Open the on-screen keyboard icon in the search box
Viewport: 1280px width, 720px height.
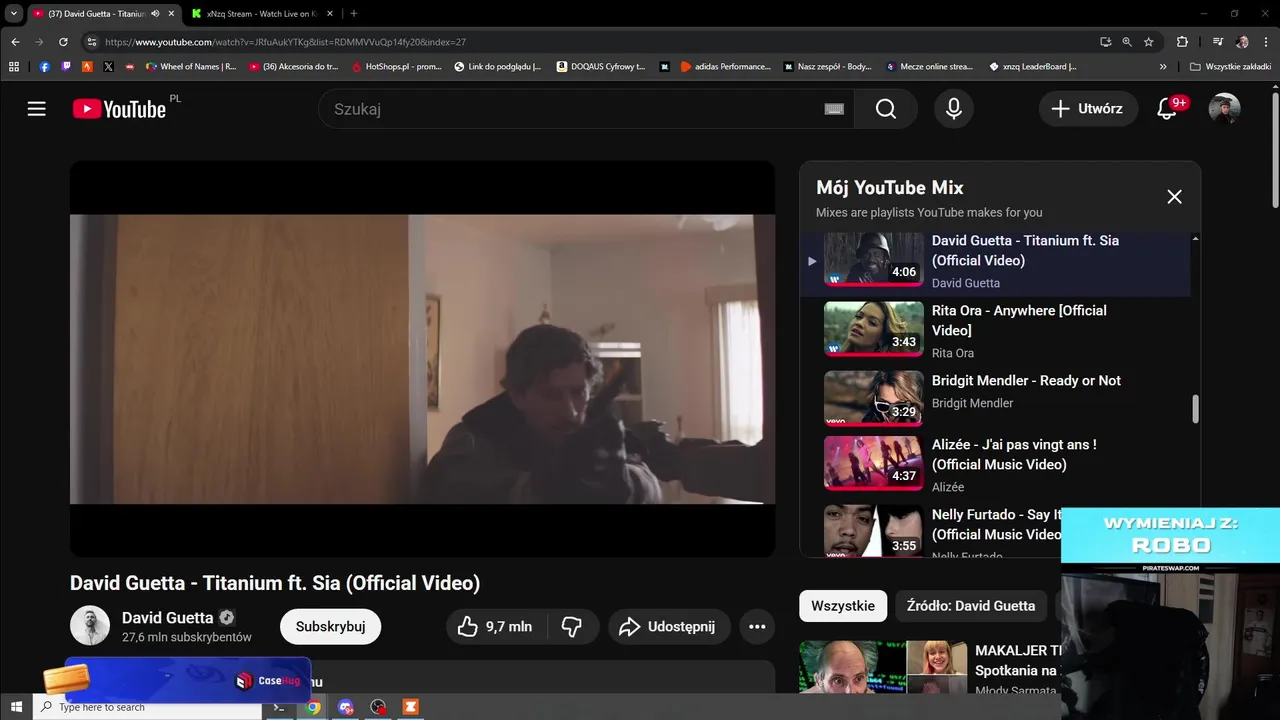(834, 109)
